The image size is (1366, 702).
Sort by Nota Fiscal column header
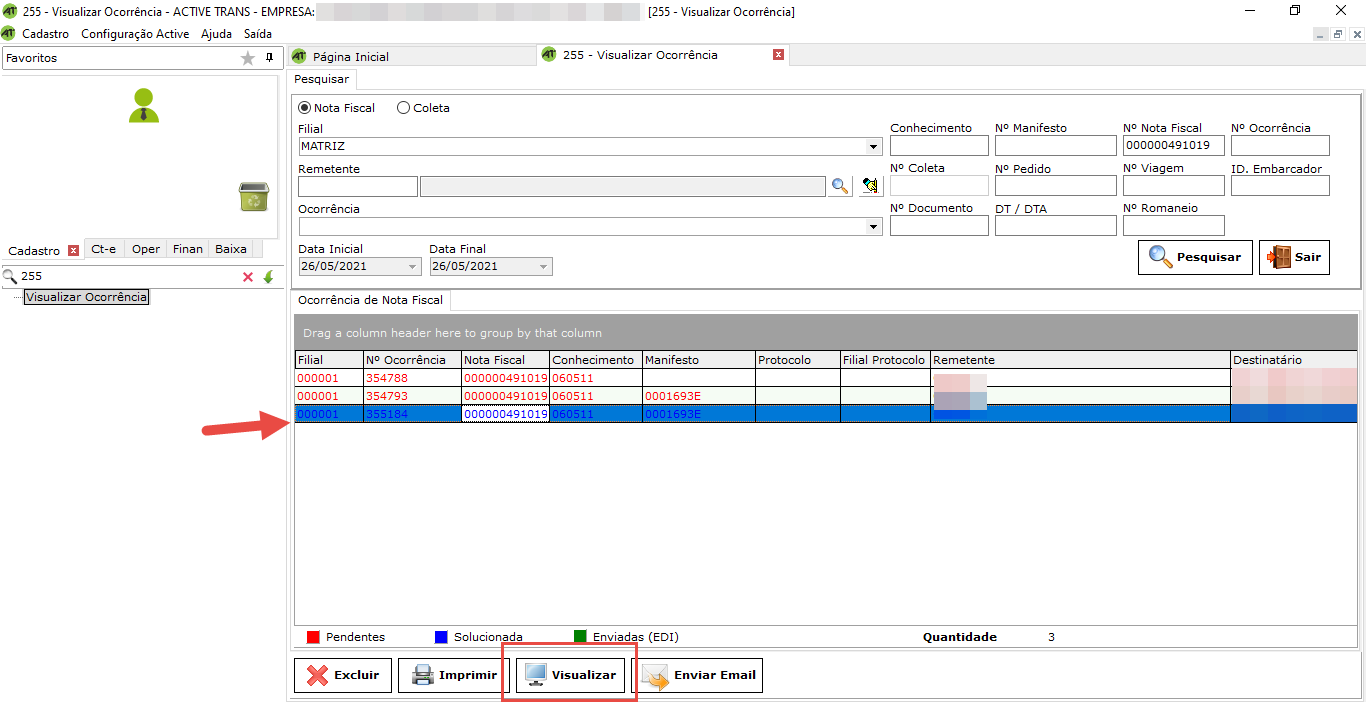[x=505, y=360]
